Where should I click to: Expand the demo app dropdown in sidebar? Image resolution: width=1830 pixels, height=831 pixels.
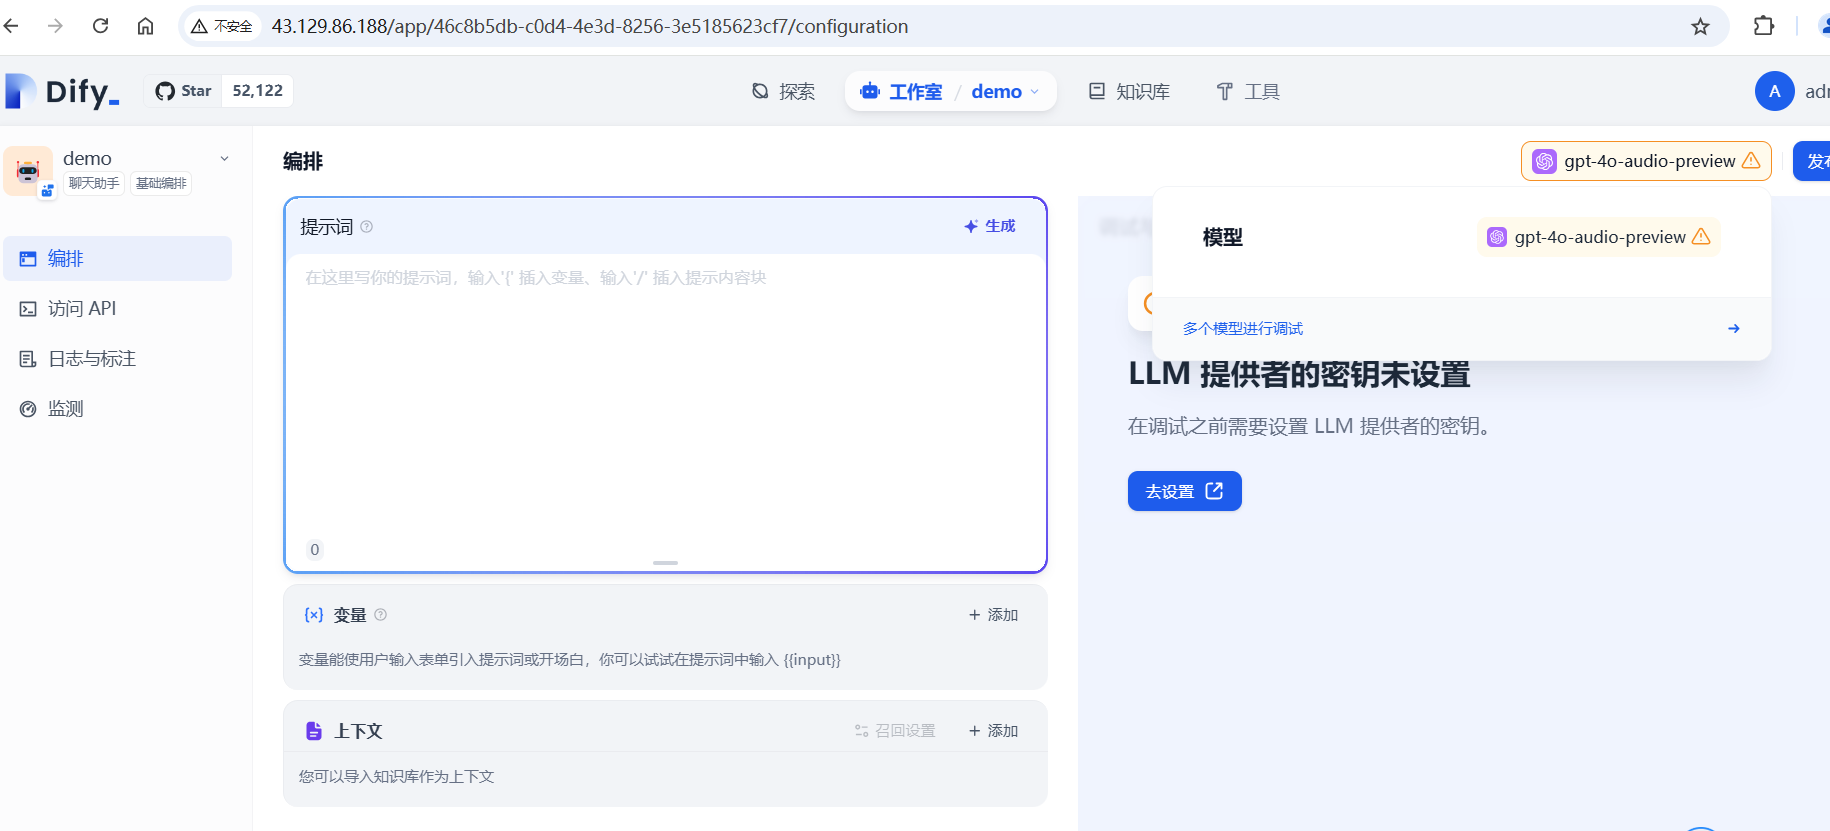click(x=225, y=159)
